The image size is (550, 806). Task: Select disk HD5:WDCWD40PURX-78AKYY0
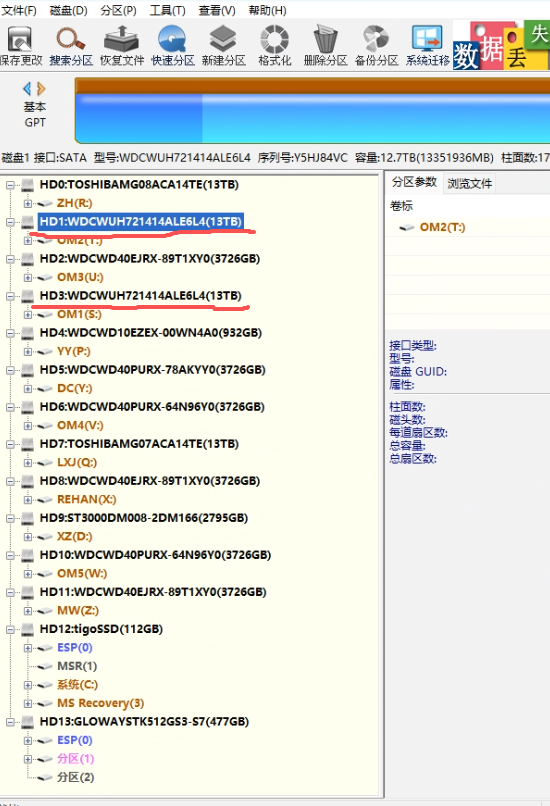point(152,370)
